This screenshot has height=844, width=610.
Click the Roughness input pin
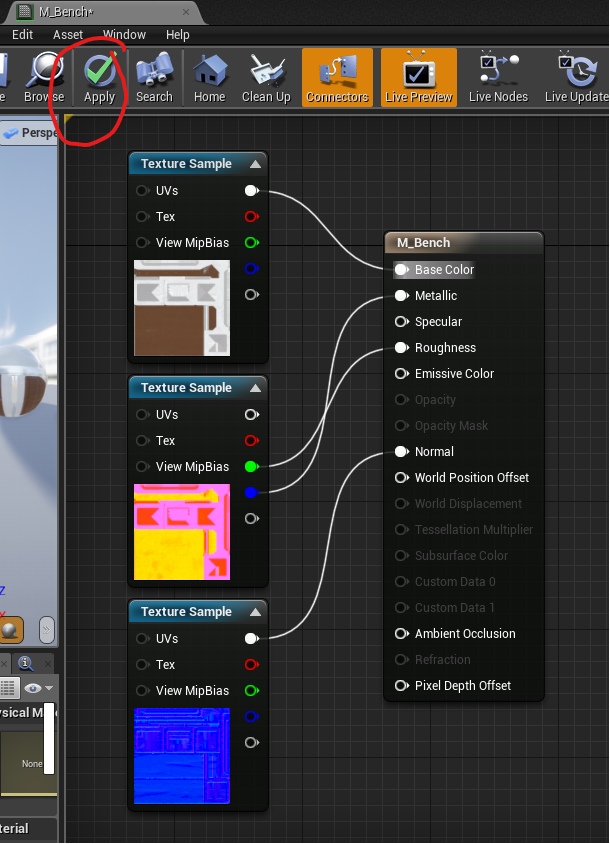click(401, 348)
